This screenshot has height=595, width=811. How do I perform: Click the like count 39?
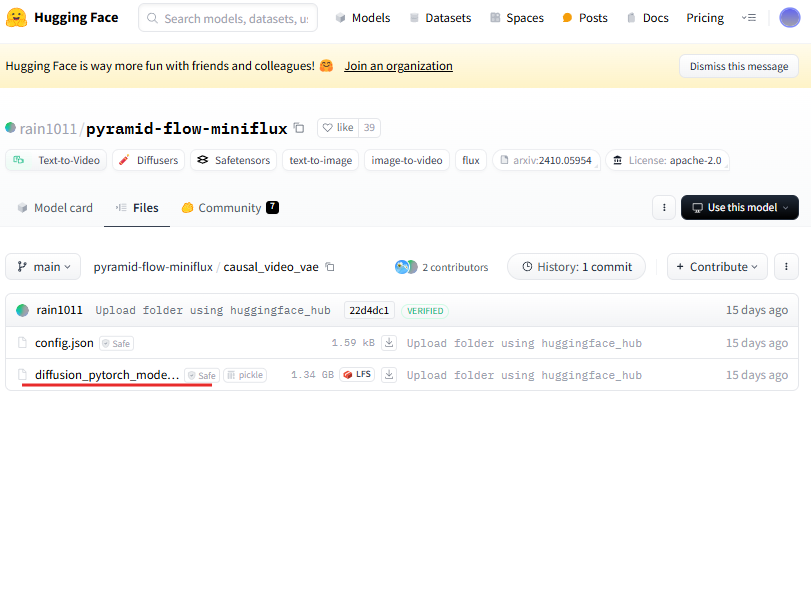pyautogui.click(x=369, y=127)
